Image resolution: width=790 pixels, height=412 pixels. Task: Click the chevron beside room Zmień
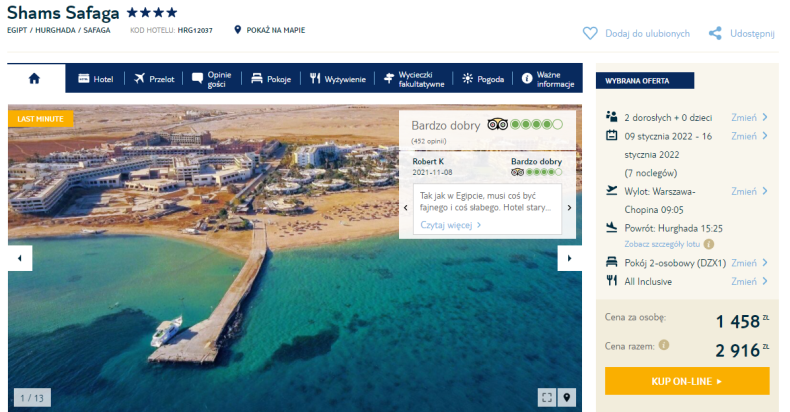click(765, 263)
